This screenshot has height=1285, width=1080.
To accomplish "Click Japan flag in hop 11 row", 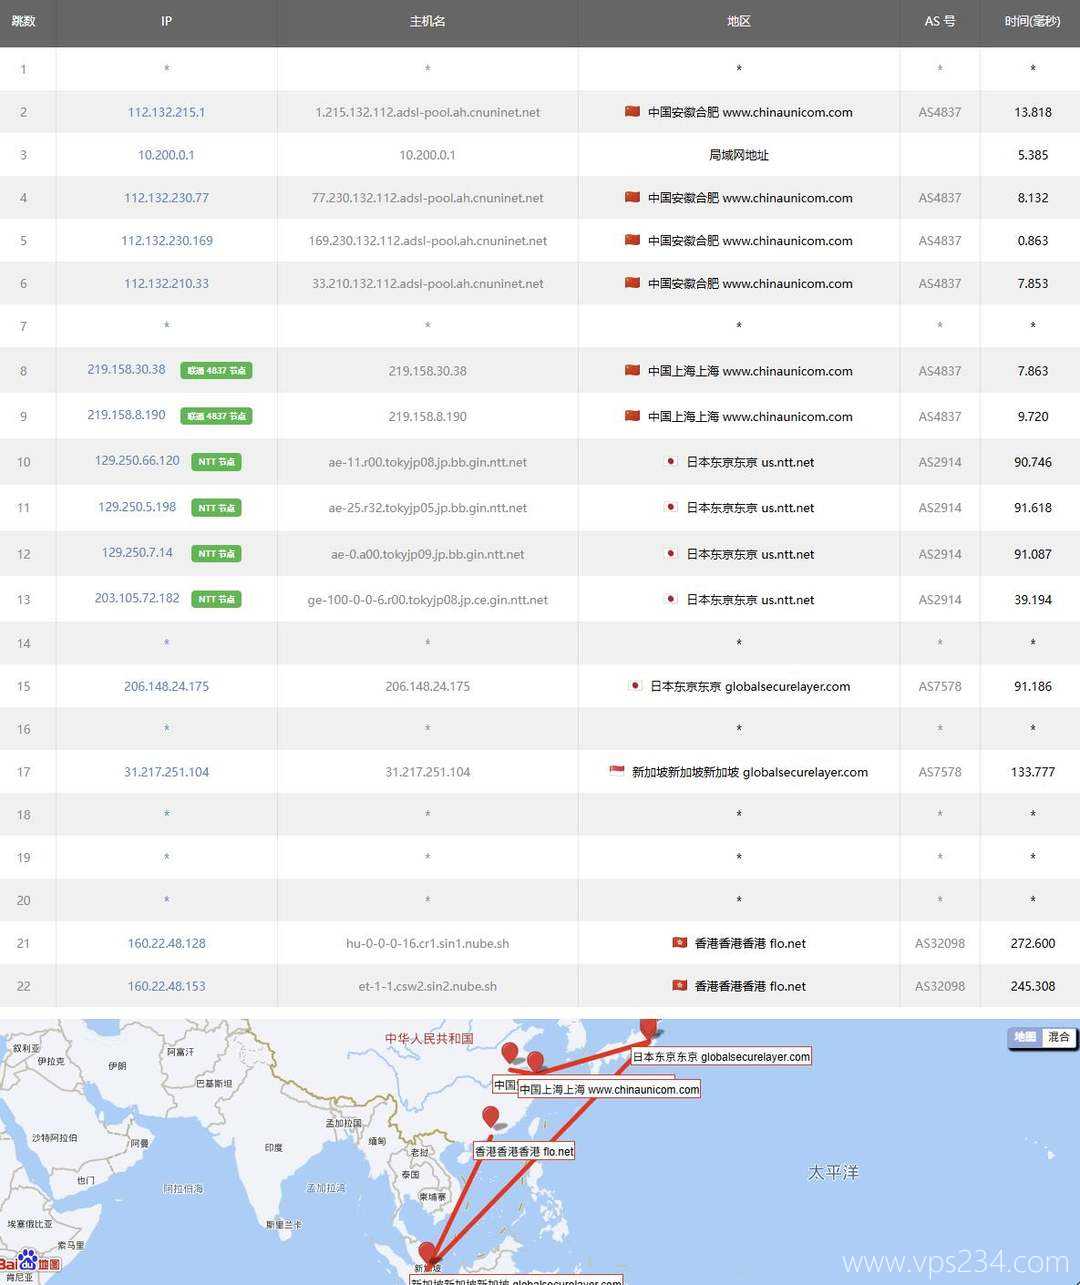I will click(x=672, y=507).
